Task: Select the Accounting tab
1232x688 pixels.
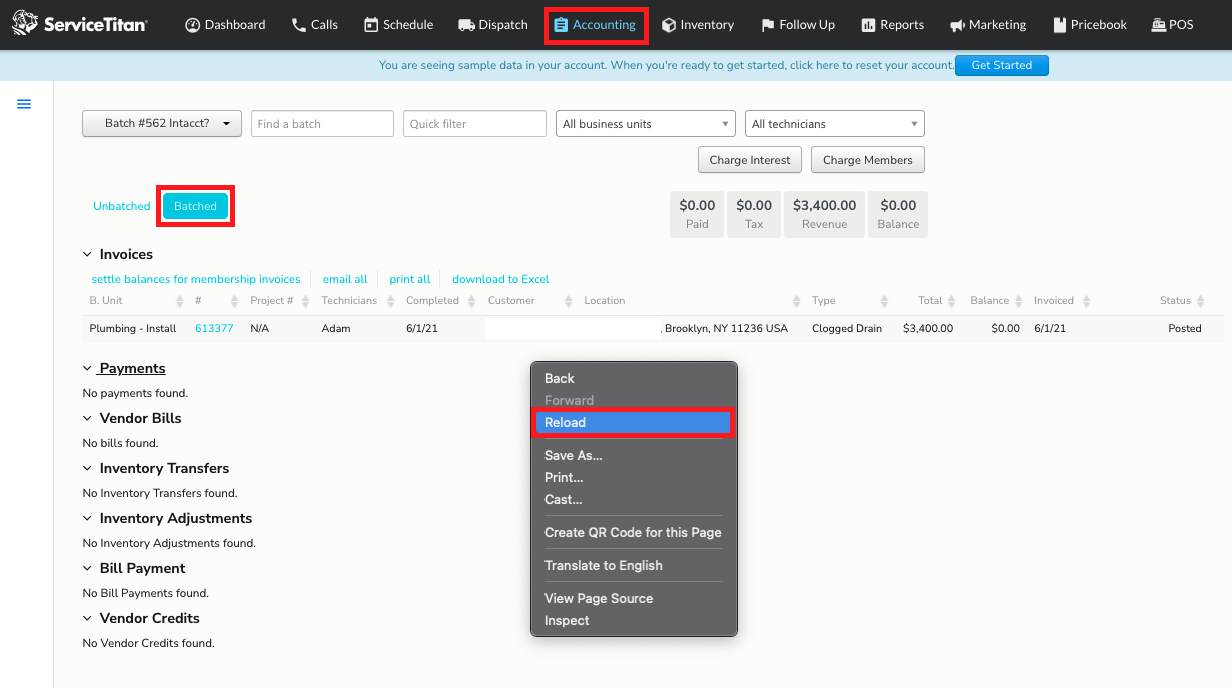Action: 595,25
